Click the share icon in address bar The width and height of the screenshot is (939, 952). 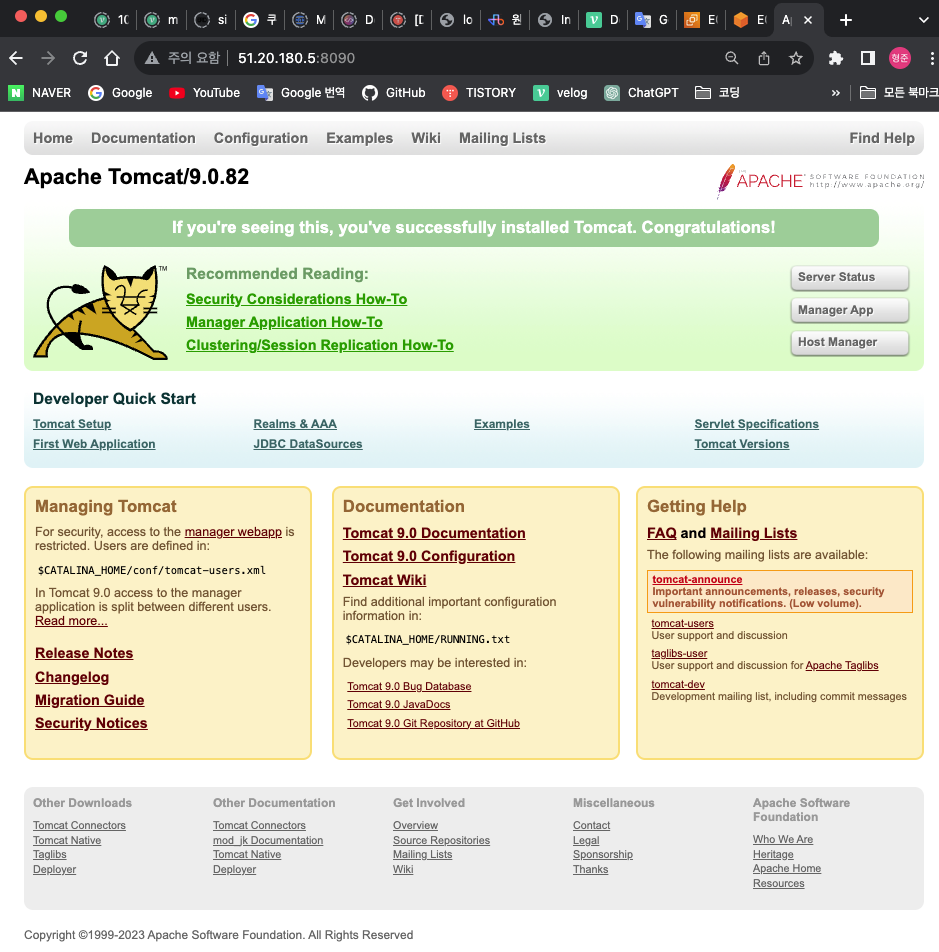(764, 58)
